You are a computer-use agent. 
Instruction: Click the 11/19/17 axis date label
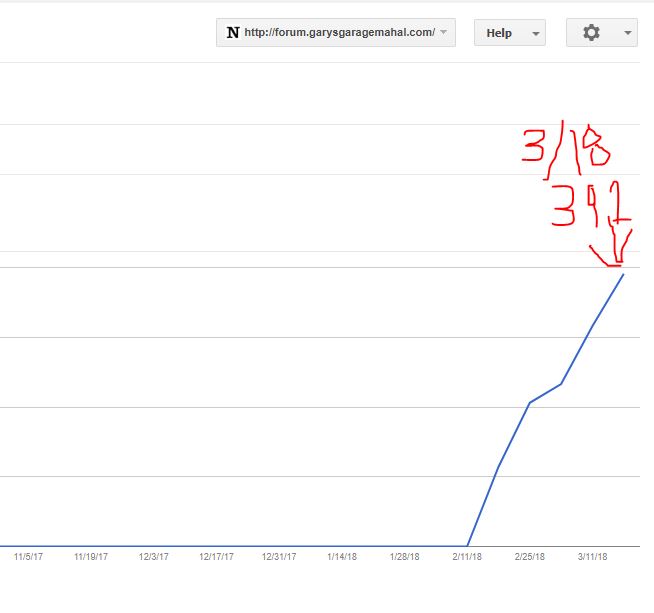91,556
